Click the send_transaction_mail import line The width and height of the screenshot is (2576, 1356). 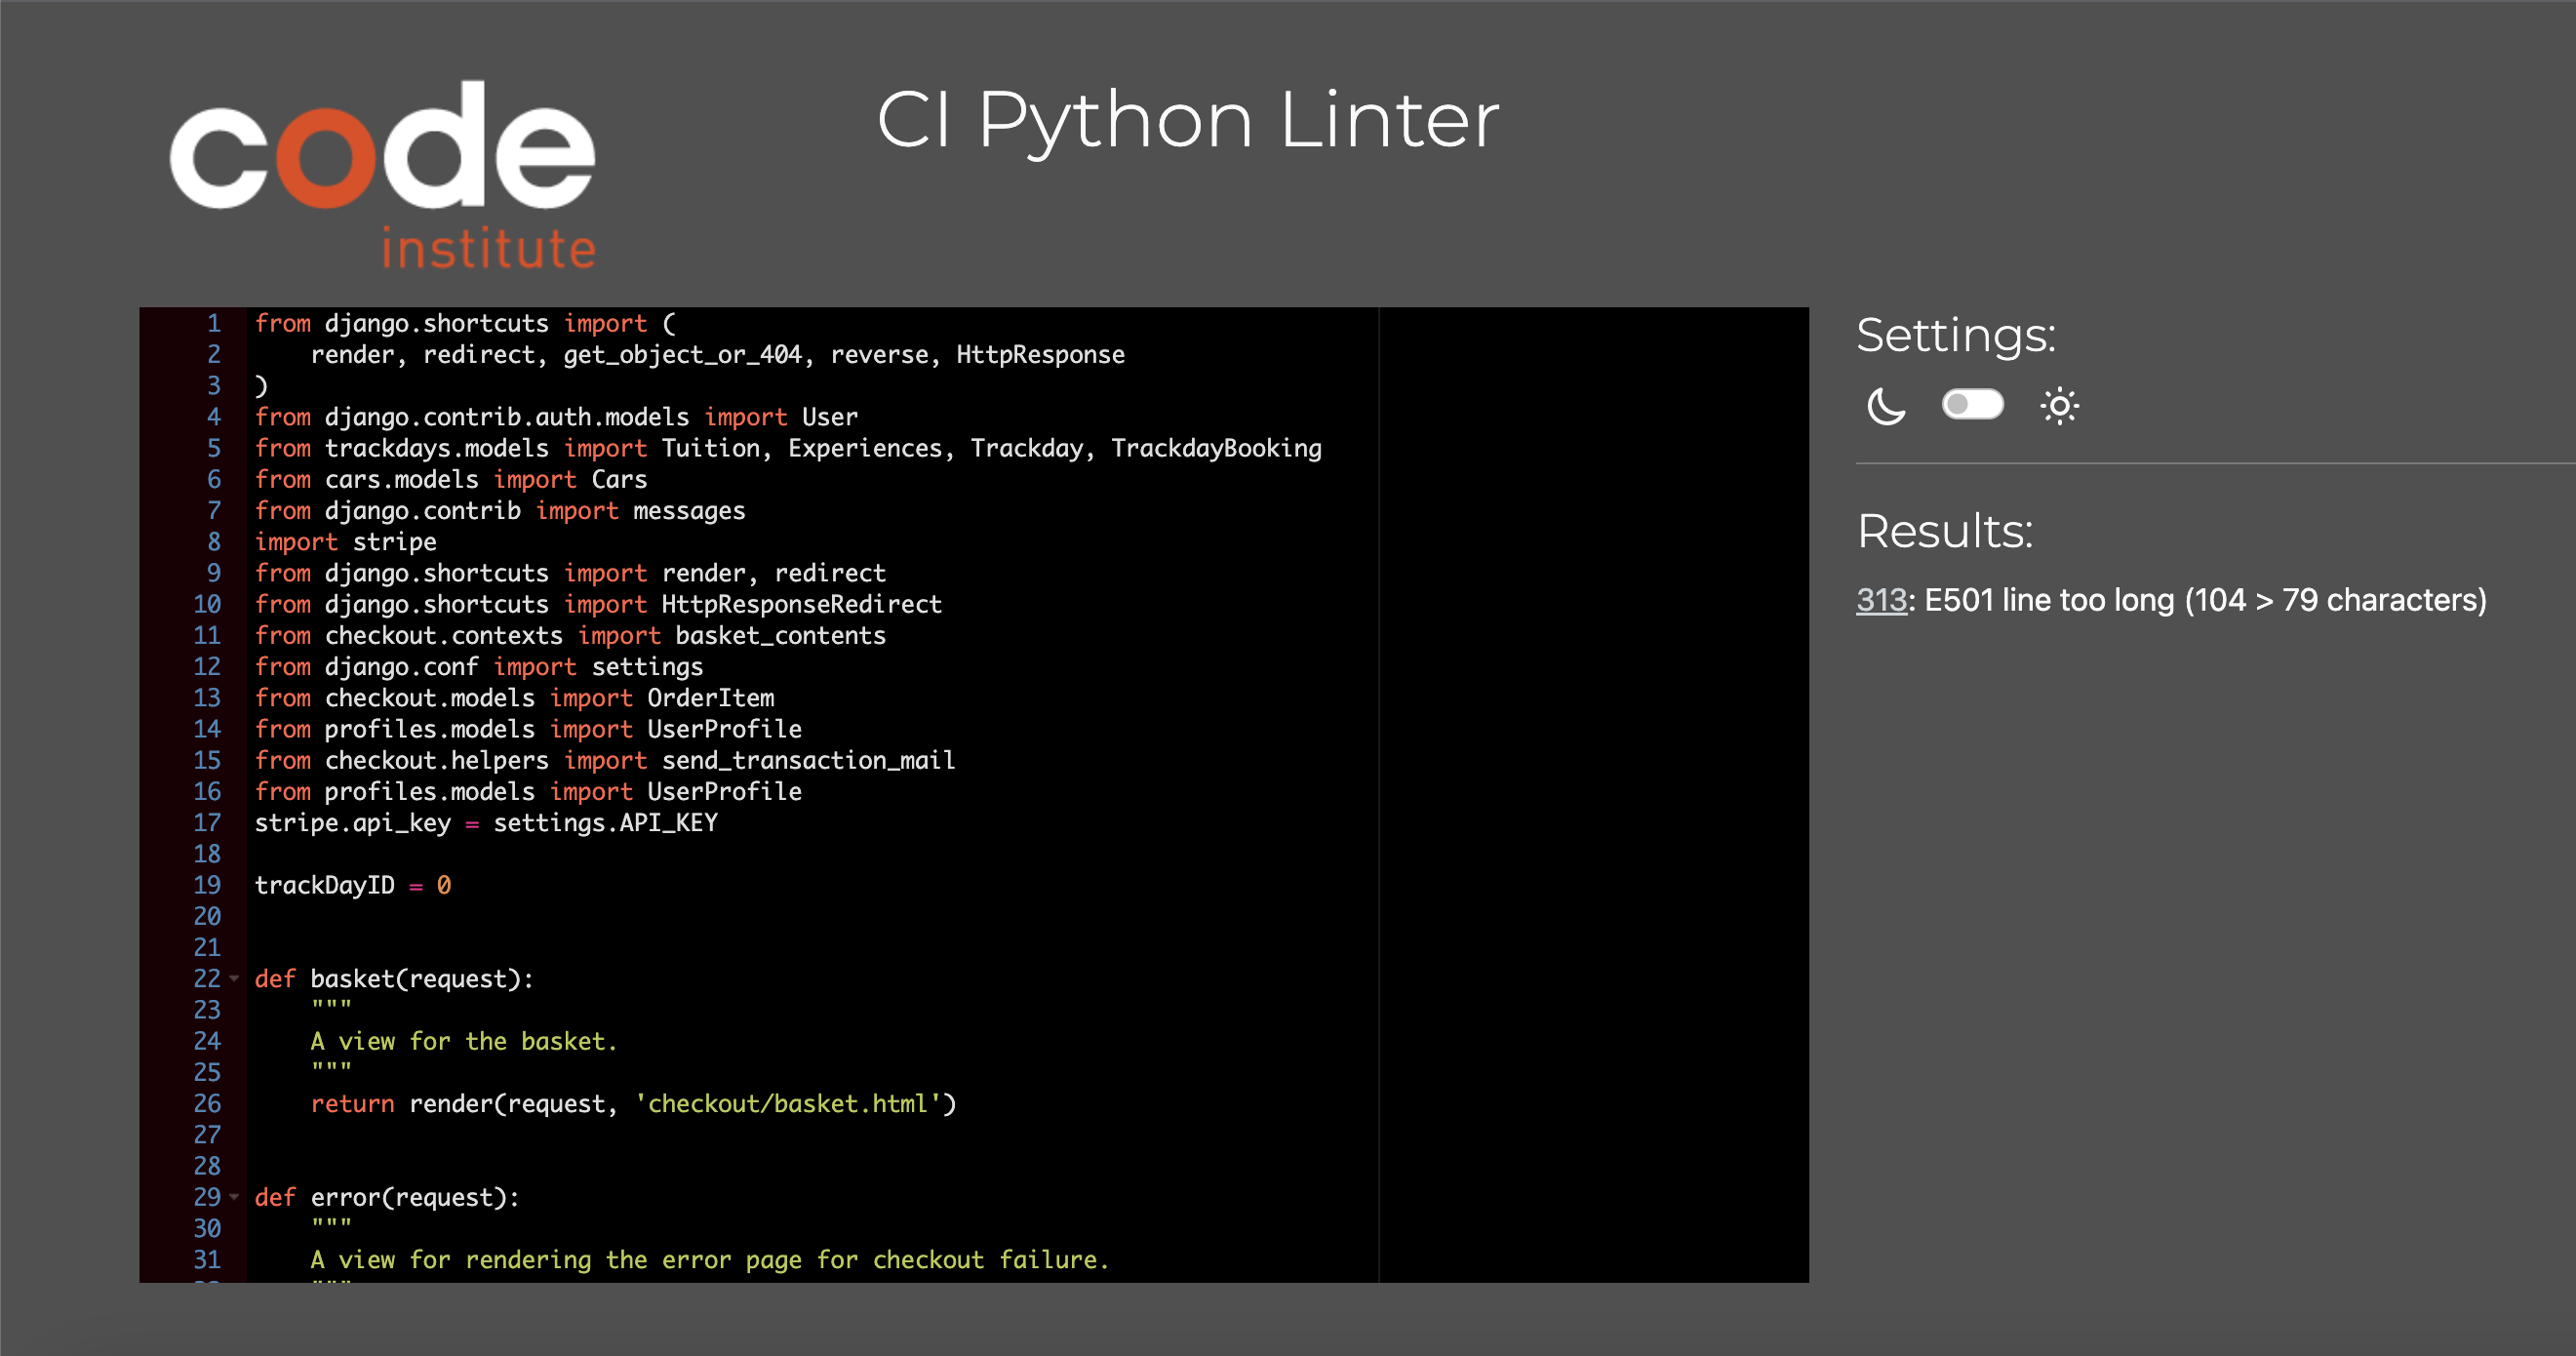(605, 760)
